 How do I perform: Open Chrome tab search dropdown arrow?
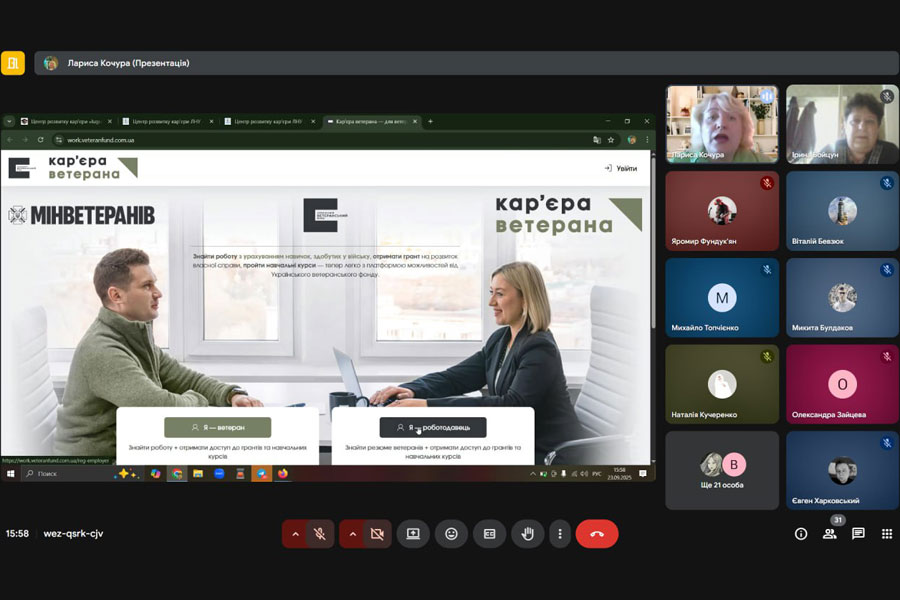pyautogui.click(x=9, y=121)
